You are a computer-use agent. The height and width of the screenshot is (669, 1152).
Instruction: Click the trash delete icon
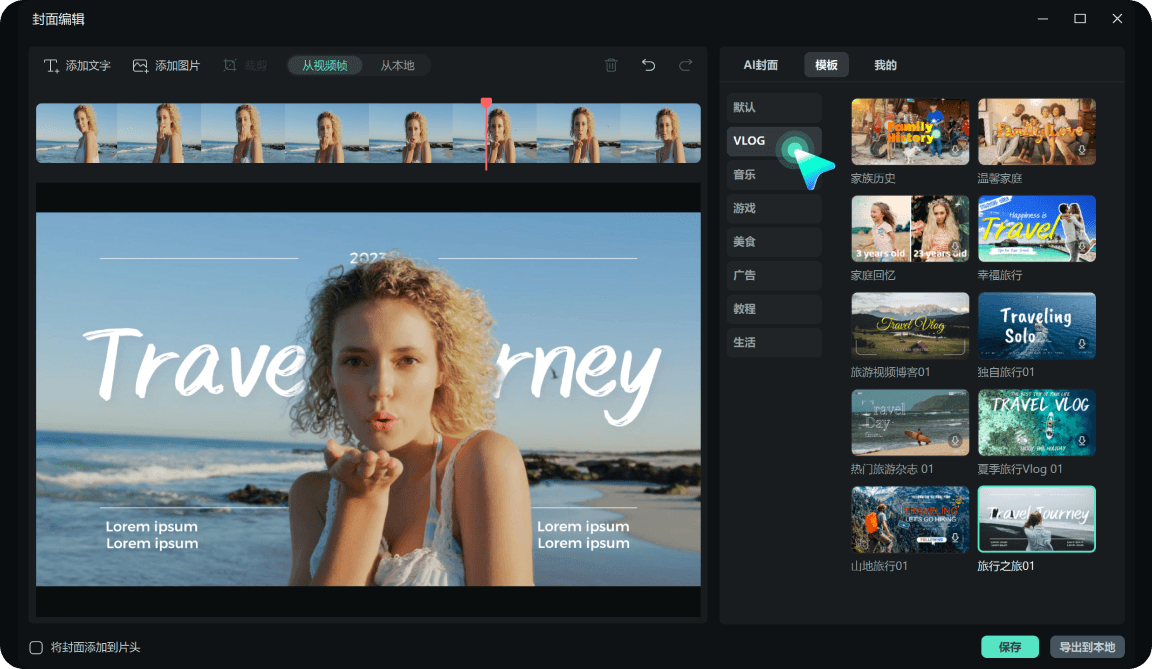point(611,65)
